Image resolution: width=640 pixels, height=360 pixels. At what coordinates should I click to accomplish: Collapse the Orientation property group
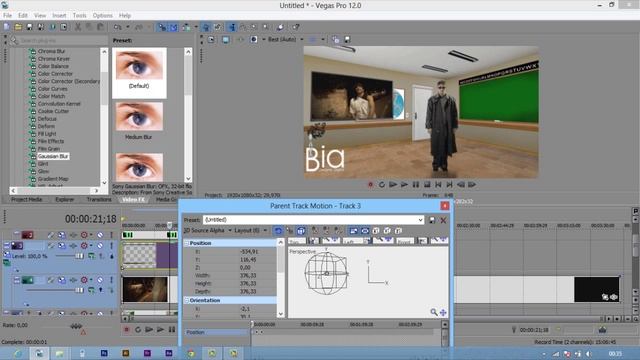click(187, 300)
